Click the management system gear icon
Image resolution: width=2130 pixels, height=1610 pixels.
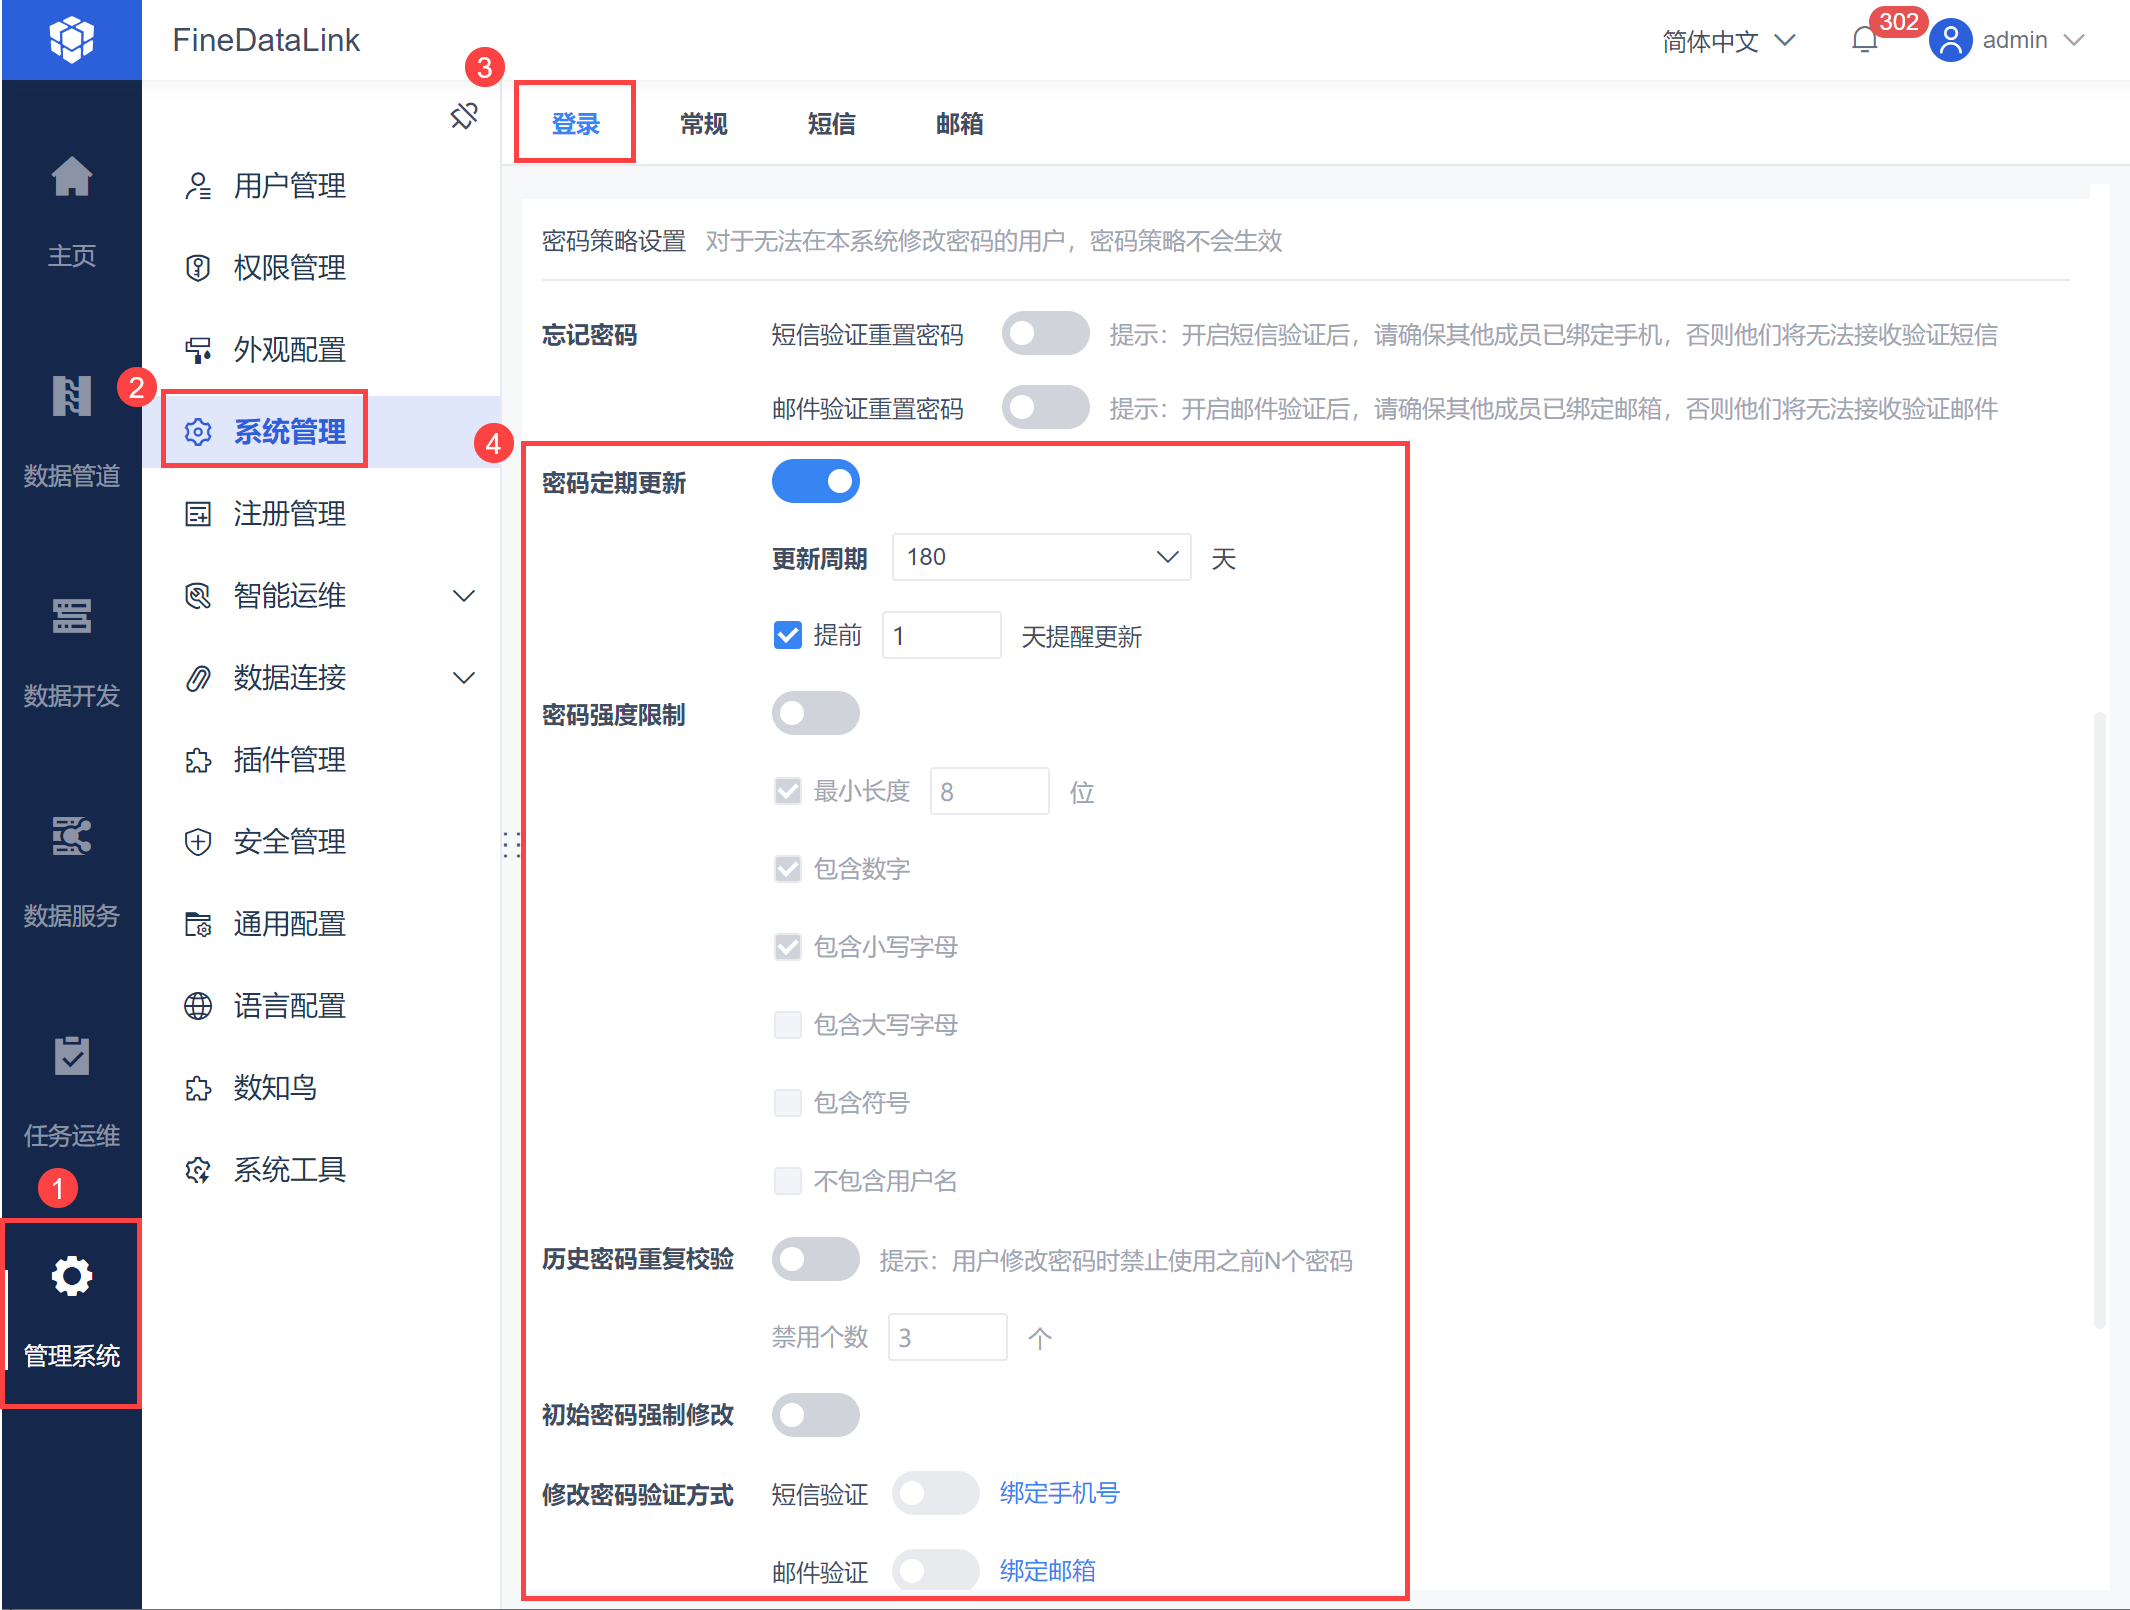72,1277
